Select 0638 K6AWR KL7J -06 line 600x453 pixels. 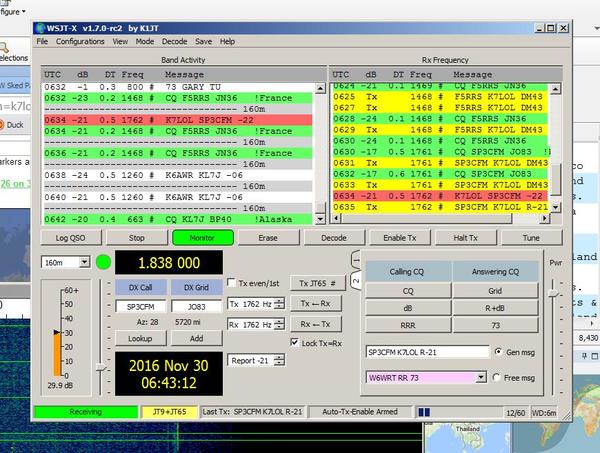(x=178, y=175)
